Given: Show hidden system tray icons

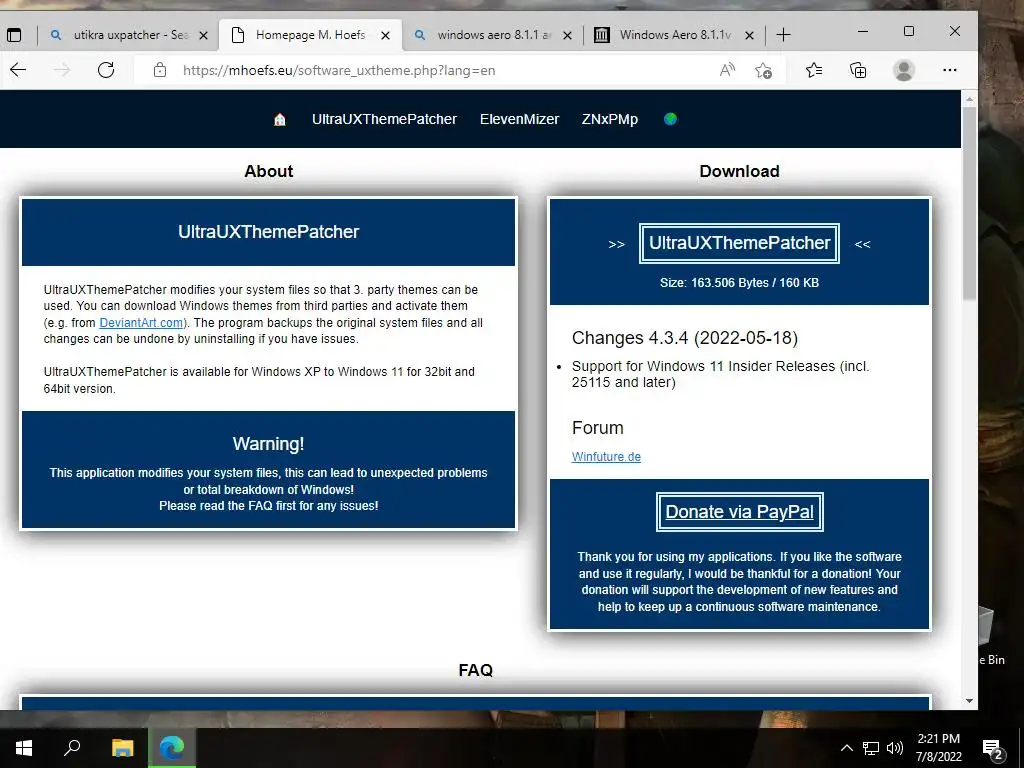Looking at the screenshot, I should click(846, 748).
